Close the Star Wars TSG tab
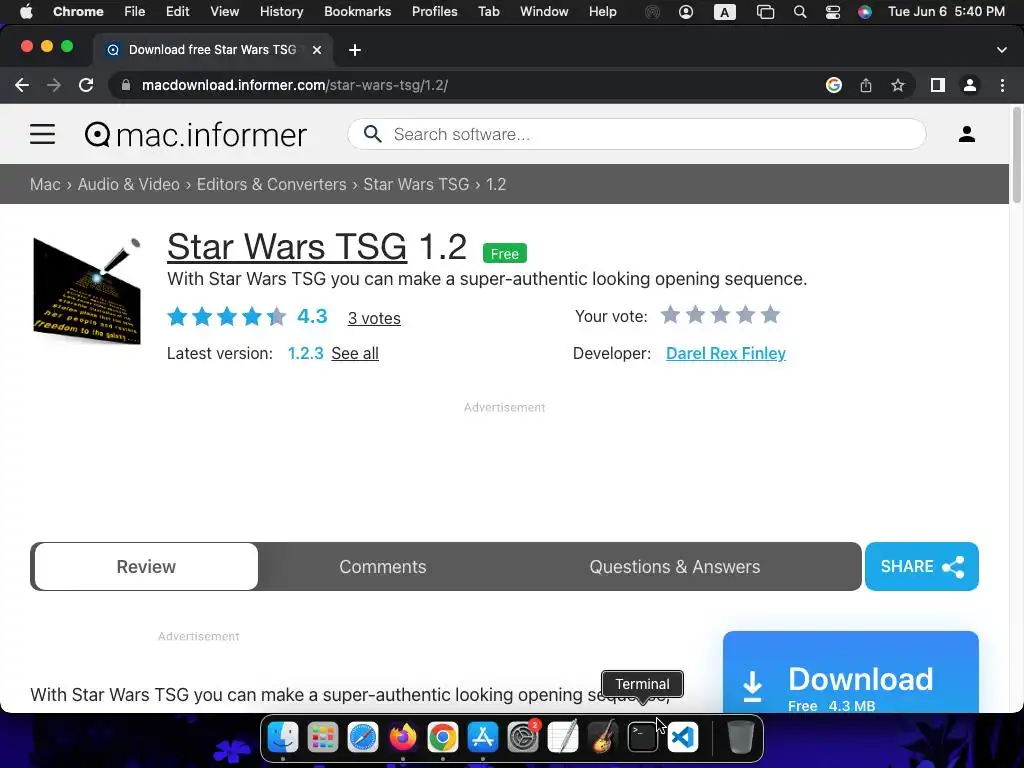This screenshot has width=1024, height=768. coord(317,50)
